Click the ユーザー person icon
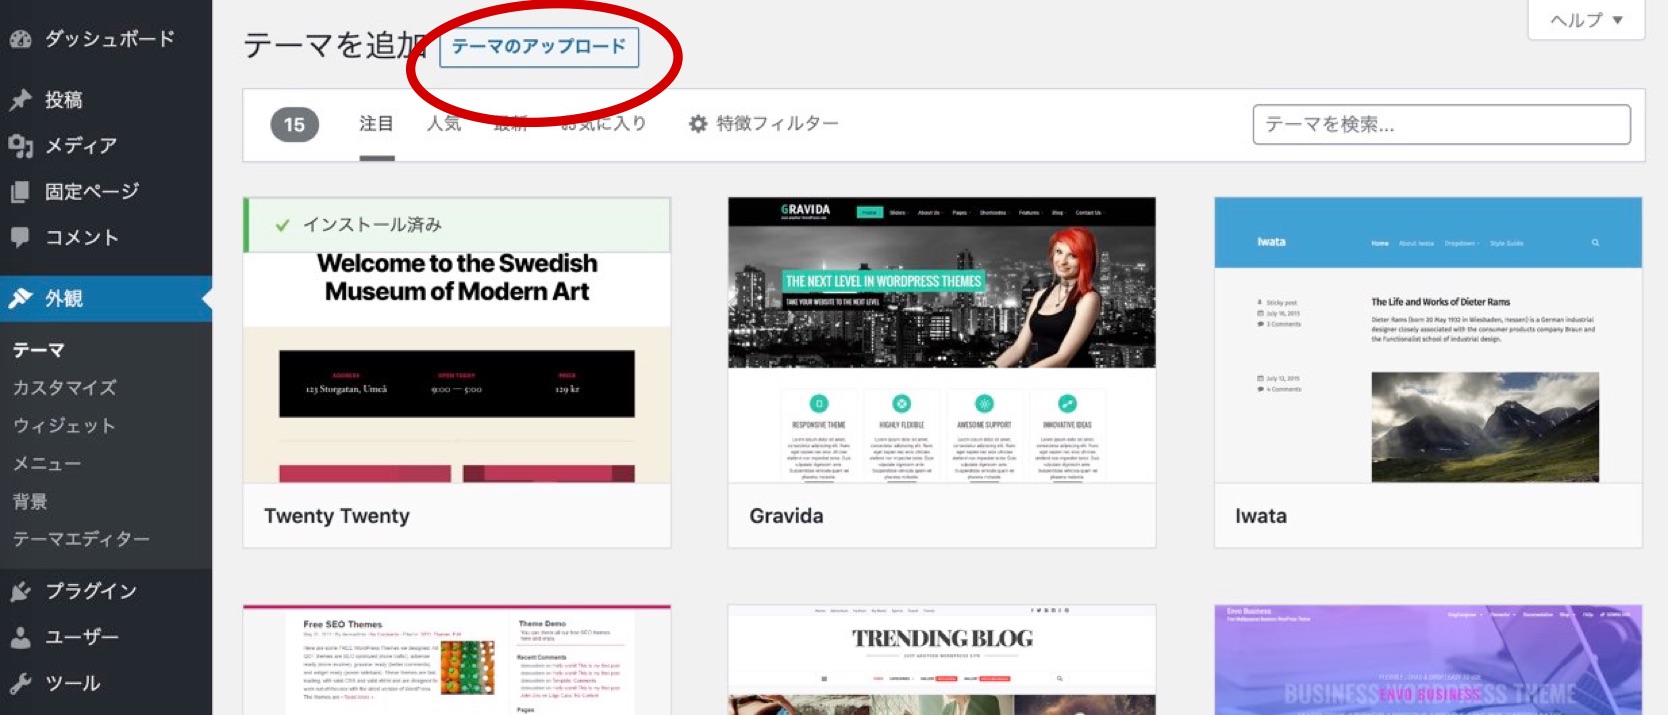 pos(20,638)
